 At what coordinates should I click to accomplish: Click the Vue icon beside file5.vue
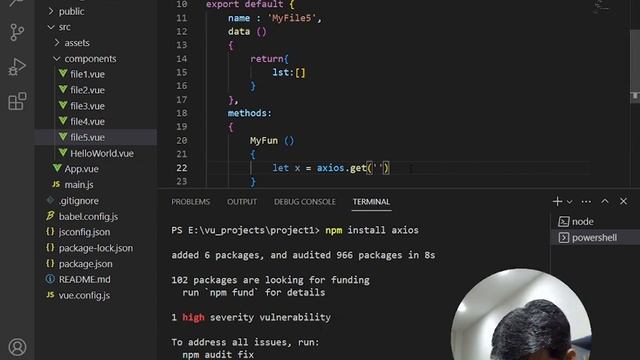coord(63,137)
